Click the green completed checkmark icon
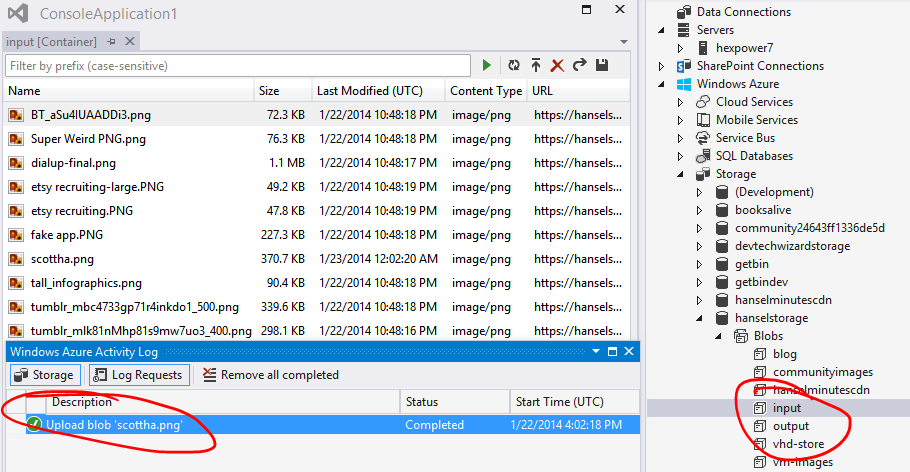This screenshot has width=910, height=472. click(x=34, y=425)
